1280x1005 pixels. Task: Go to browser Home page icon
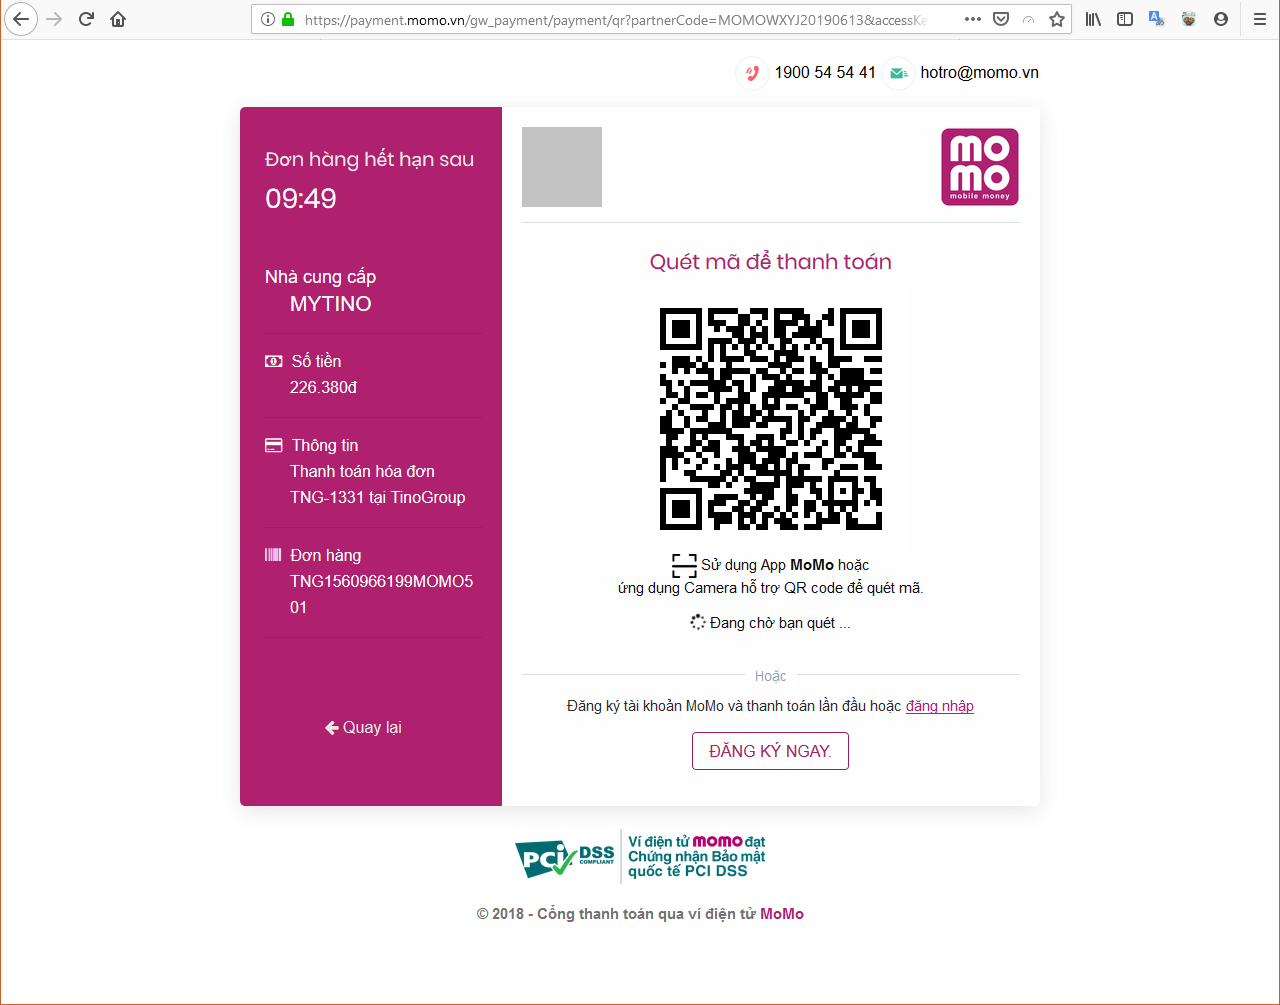click(118, 19)
